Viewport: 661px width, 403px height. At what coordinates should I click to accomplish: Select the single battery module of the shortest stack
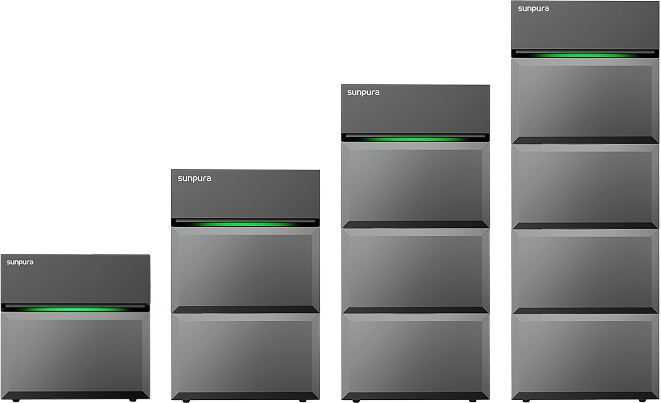click(75, 355)
